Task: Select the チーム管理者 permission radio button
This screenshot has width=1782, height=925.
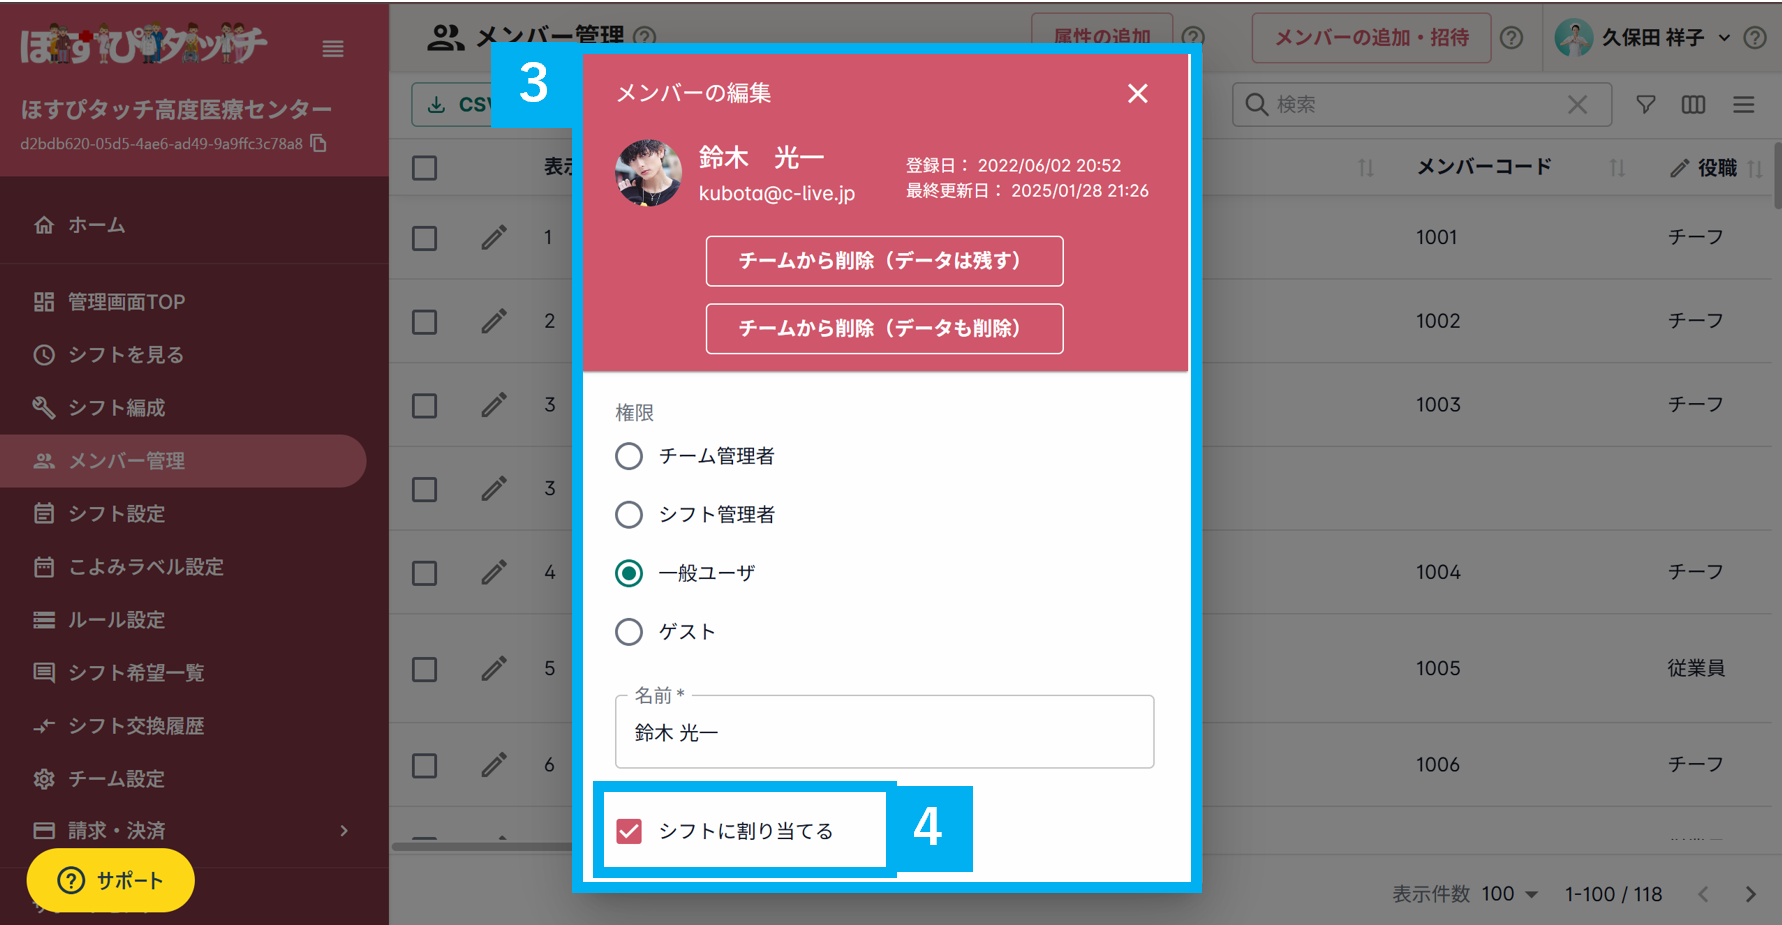Action: pos(629,456)
